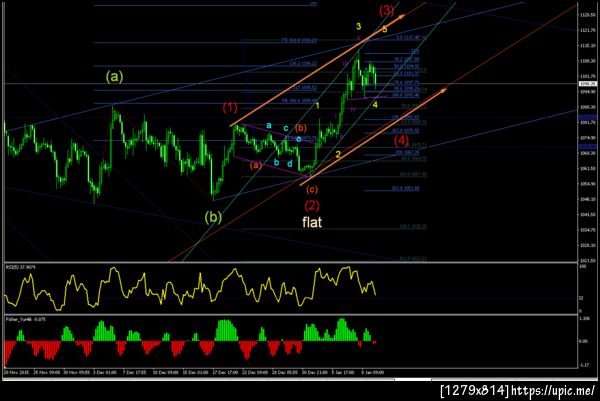Click the orange "(c)" sub-wave label
The image size is (600, 401).
(x=311, y=189)
